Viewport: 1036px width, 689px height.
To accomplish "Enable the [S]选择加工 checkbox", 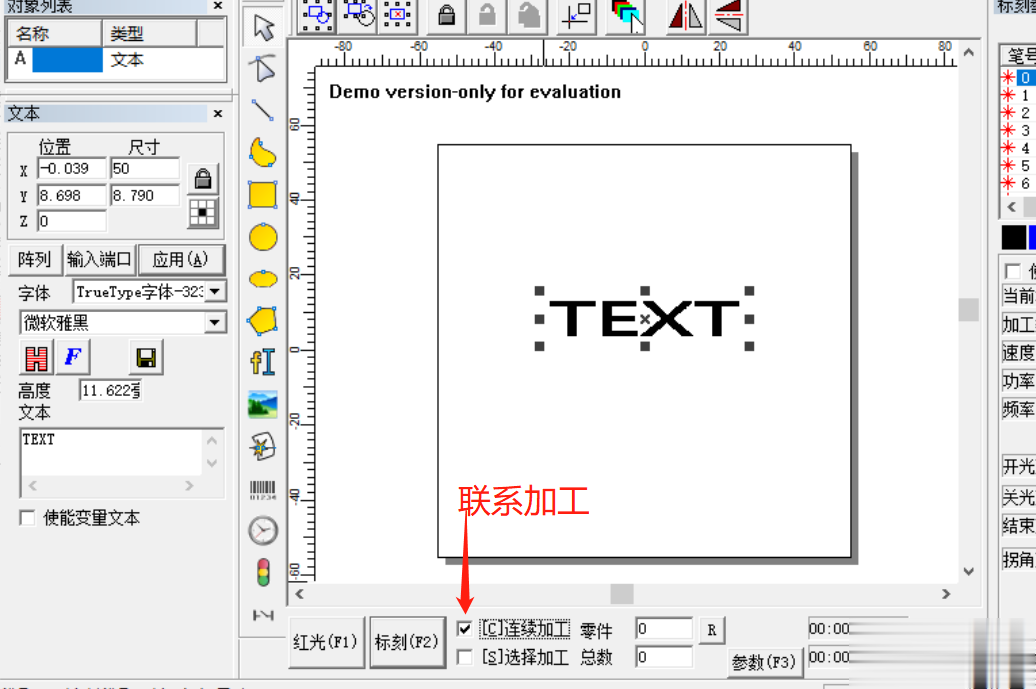I will click(x=464, y=657).
